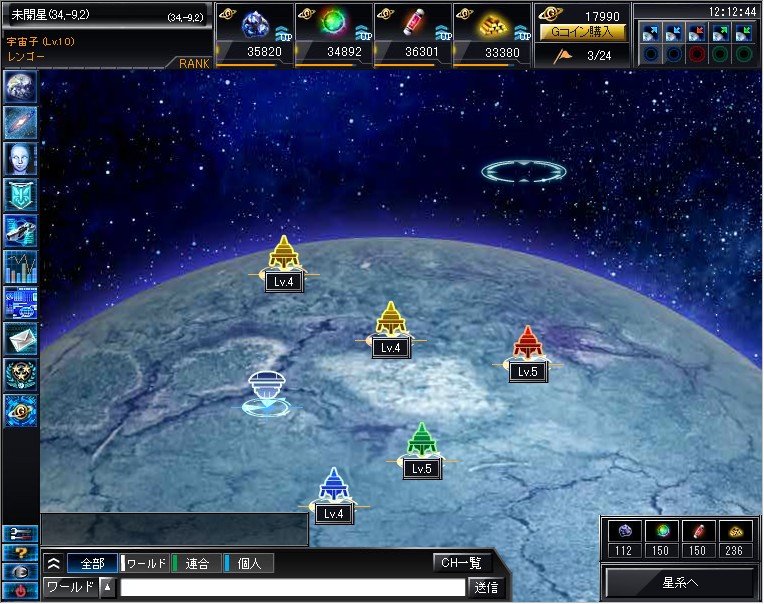Click the green orb resource icon
The height and width of the screenshot is (604, 764).
(x=333, y=22)
